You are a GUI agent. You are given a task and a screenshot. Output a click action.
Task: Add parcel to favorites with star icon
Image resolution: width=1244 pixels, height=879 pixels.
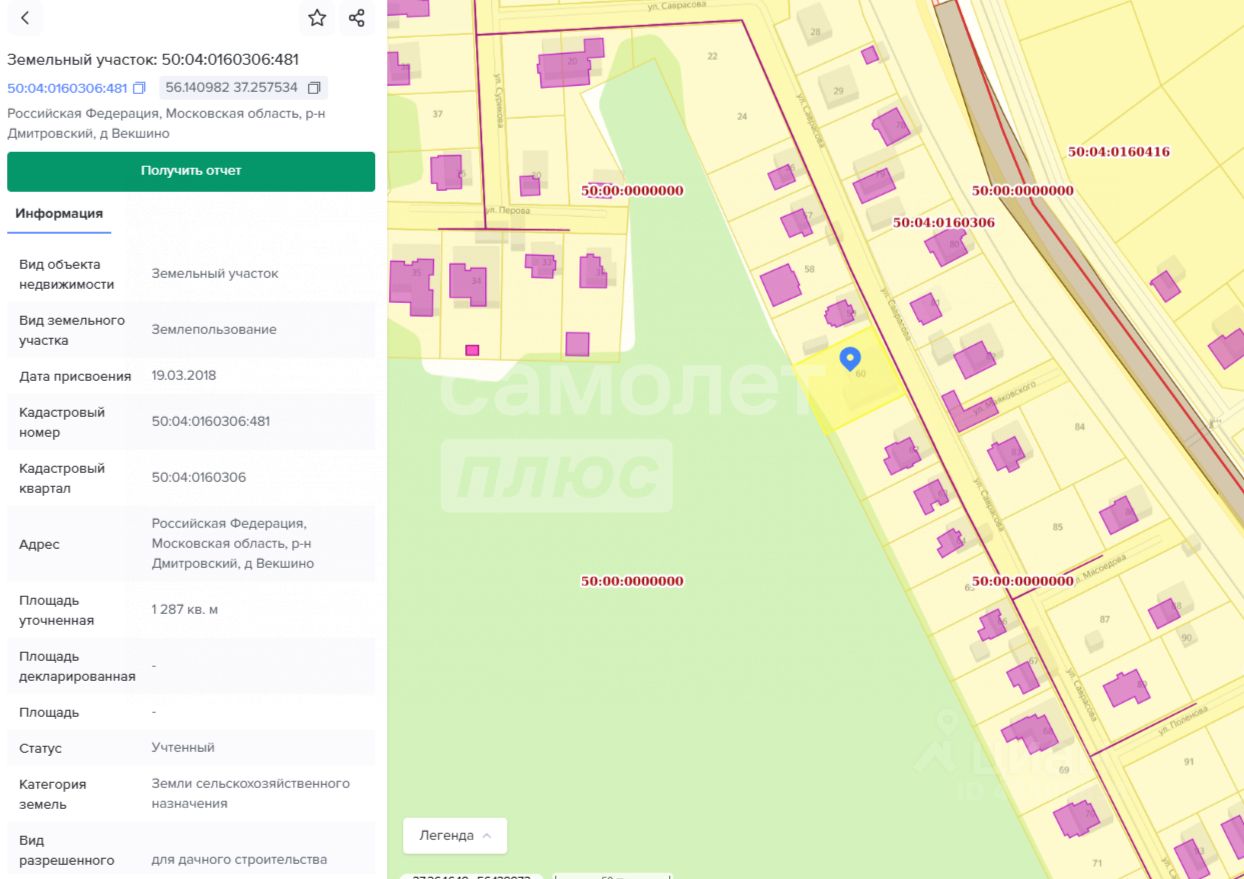(317, 18)
